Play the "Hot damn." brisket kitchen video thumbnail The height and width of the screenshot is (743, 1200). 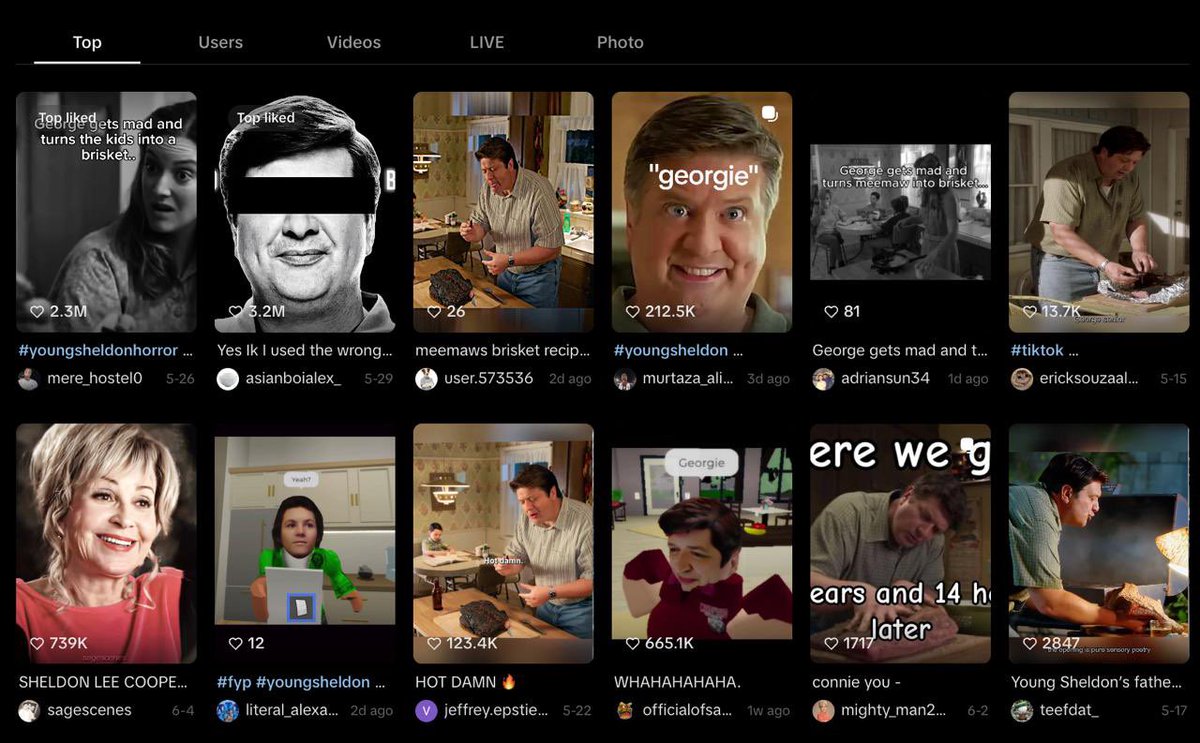point(503,543)
